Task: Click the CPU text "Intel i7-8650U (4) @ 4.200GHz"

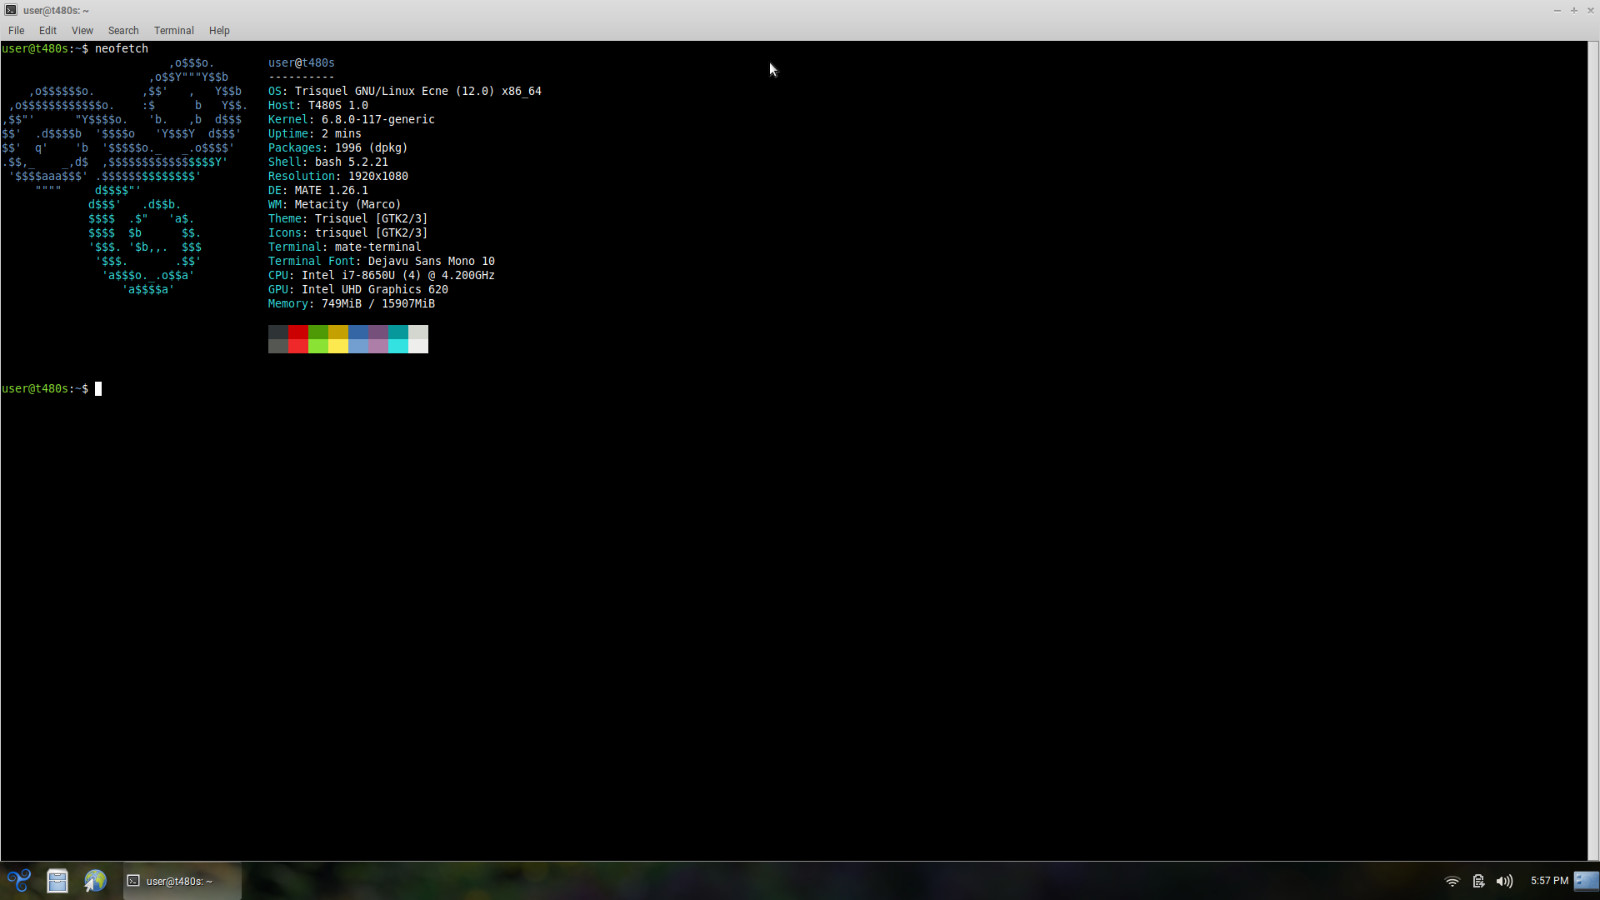Action: [398, 275]
